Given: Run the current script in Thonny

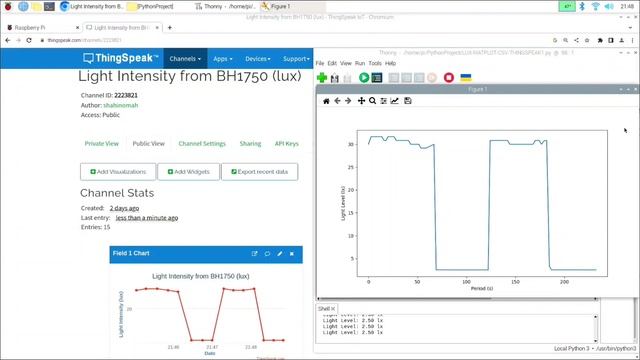Looking at the screenshot, I should (x=364, y=78).
